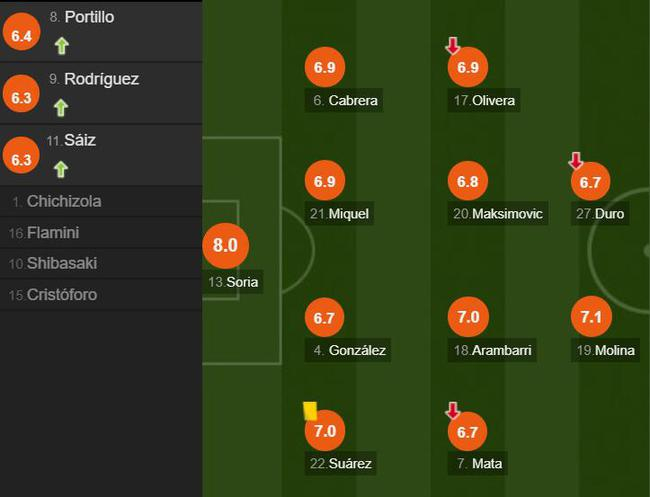
Task: Click Arambarri's 7.0 rating circle
Action: (468, 318)
